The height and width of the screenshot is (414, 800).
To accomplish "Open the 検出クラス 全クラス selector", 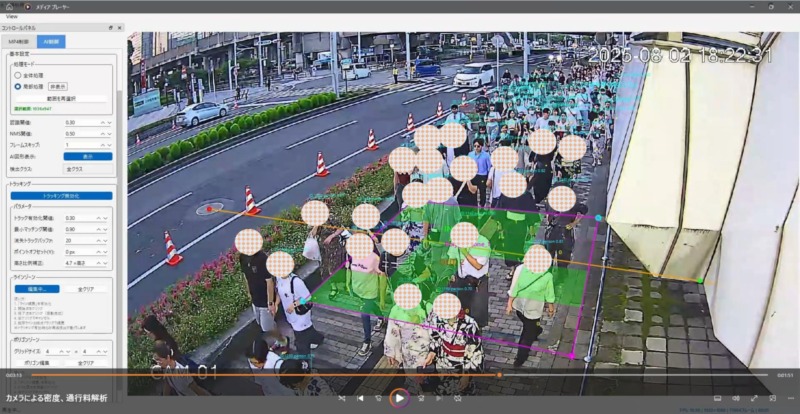I will pos(88,168).
